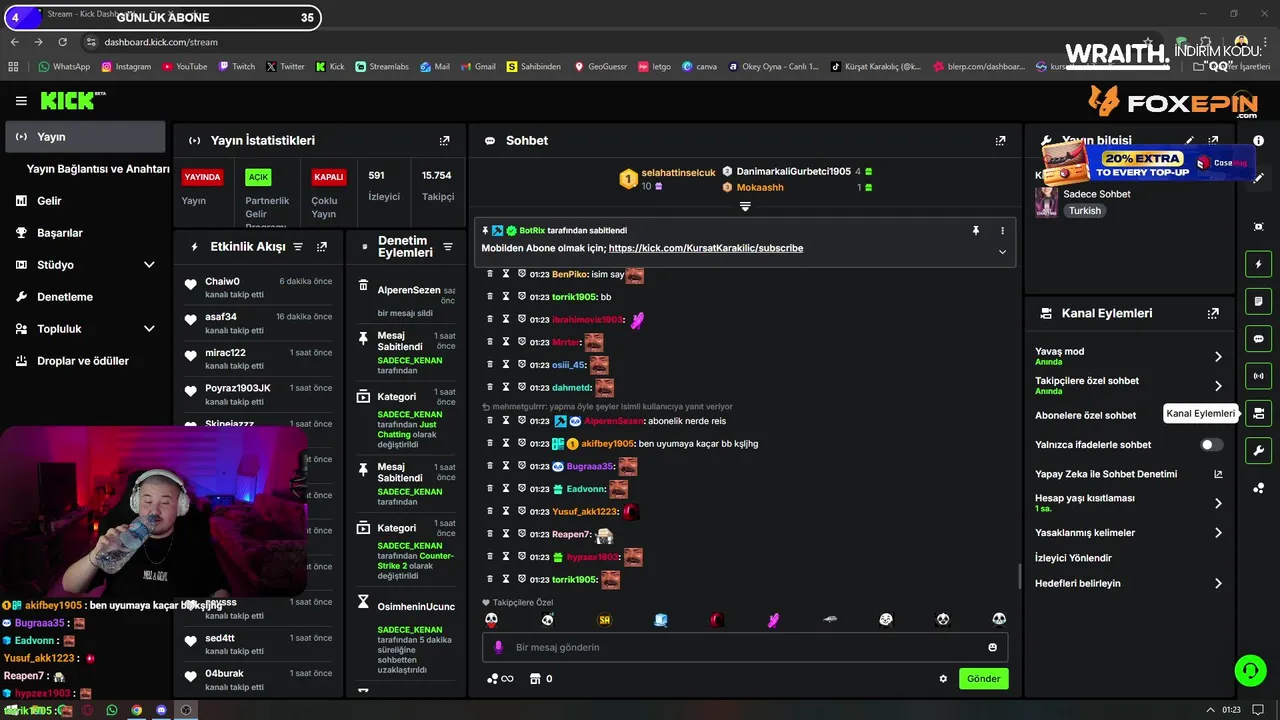Viewport: 1280px width, 720px height.
Task: Select Yayın in the left sidebar
Action: [x=85, y=137]
